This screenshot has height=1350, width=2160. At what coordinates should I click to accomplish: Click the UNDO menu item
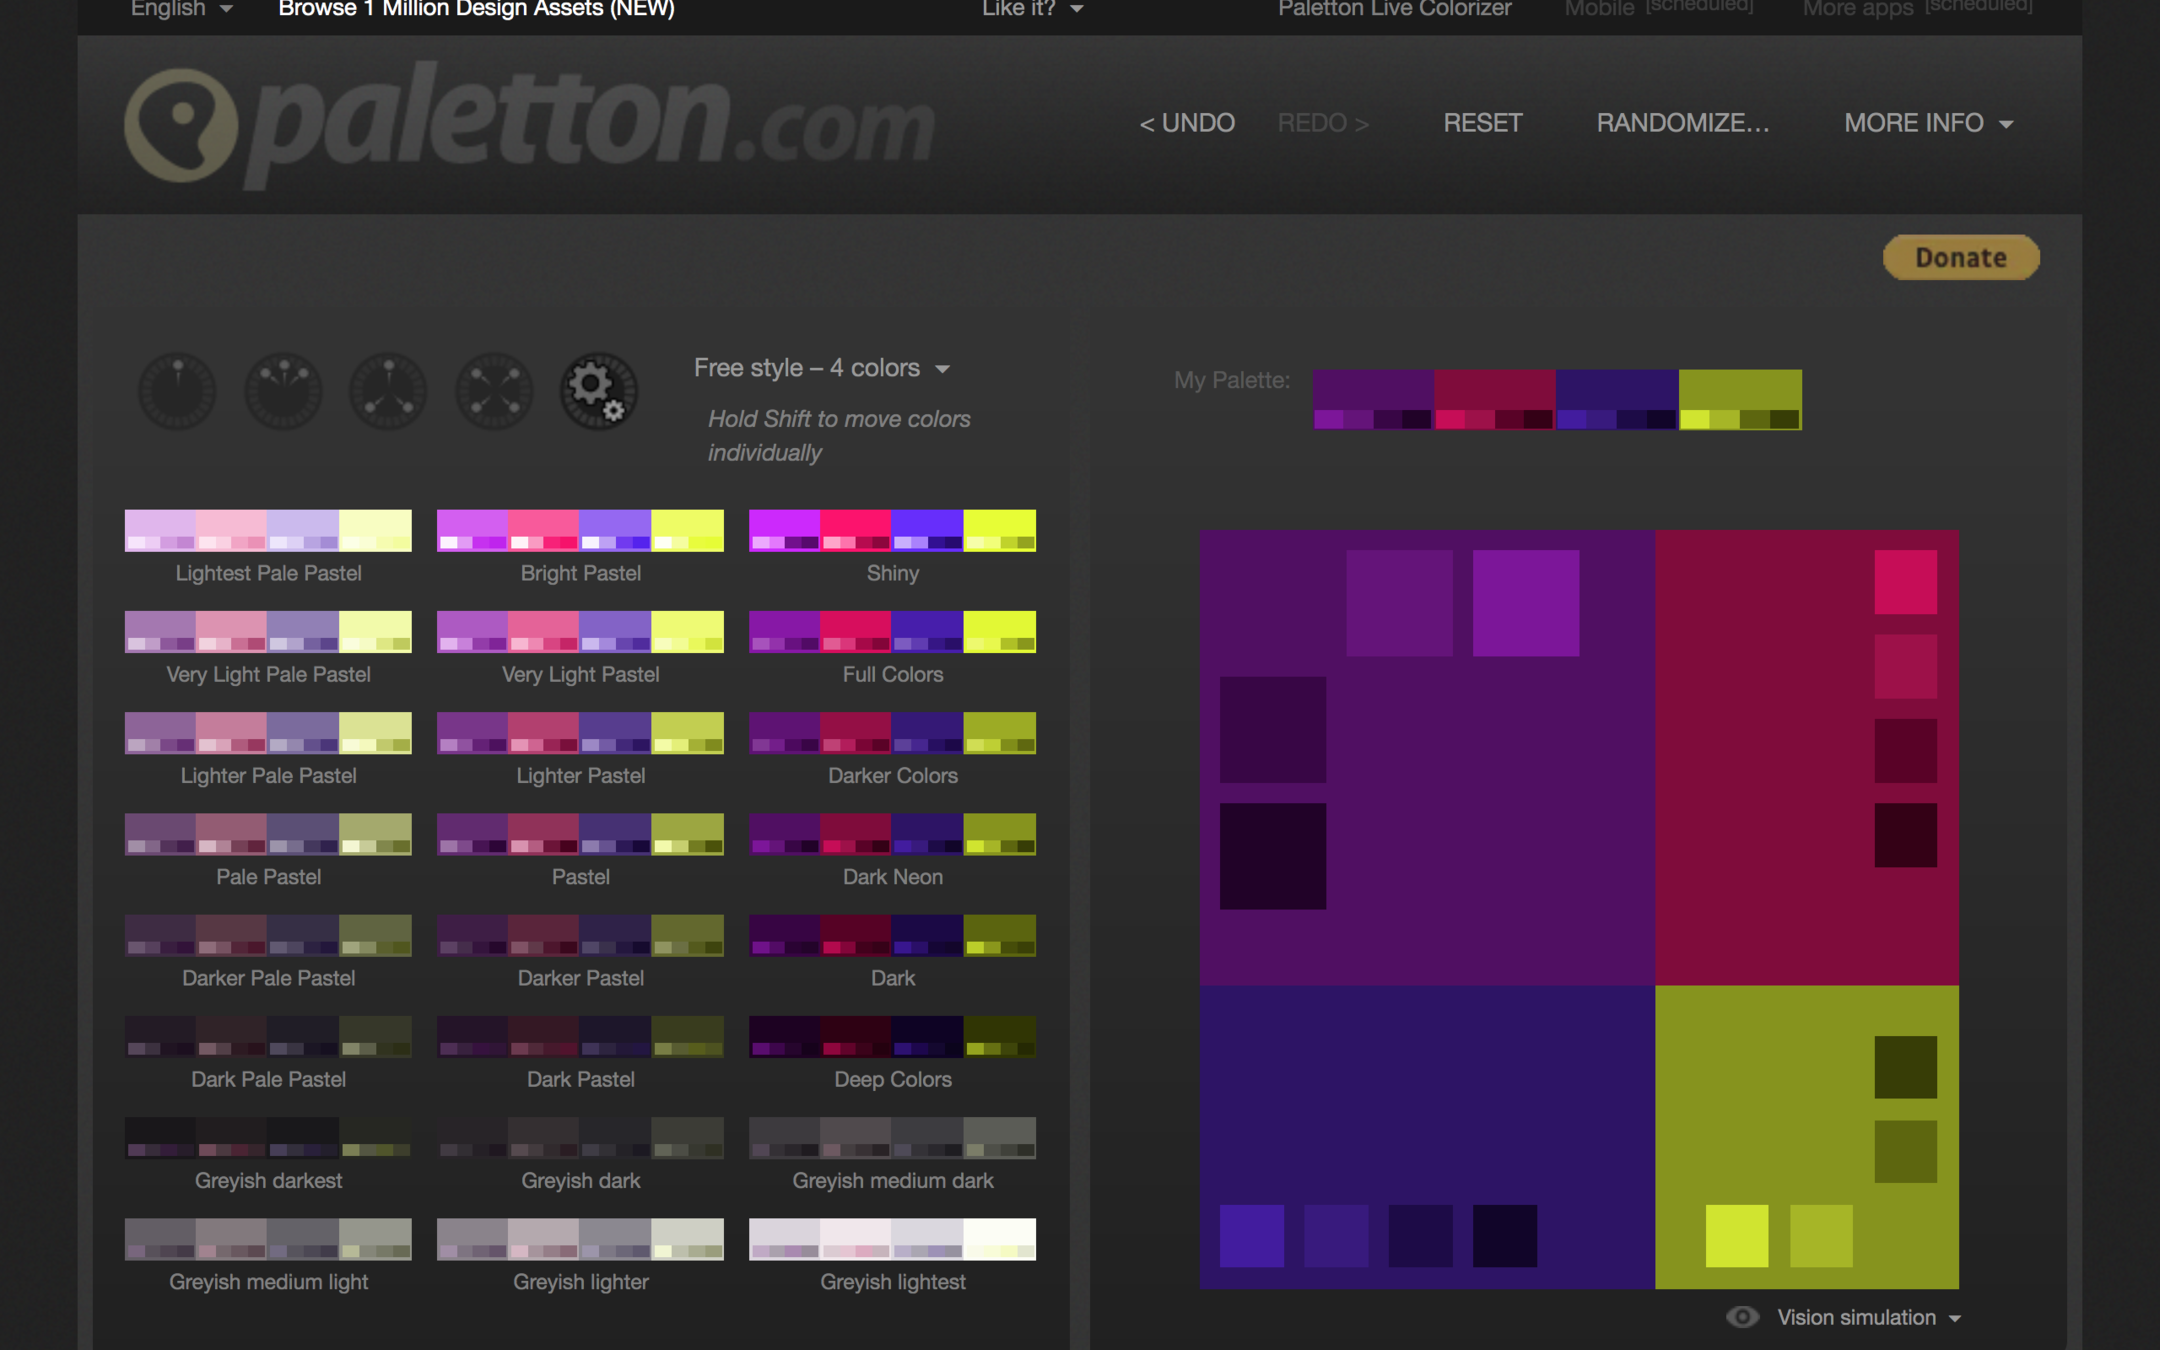pos(1187,123)
